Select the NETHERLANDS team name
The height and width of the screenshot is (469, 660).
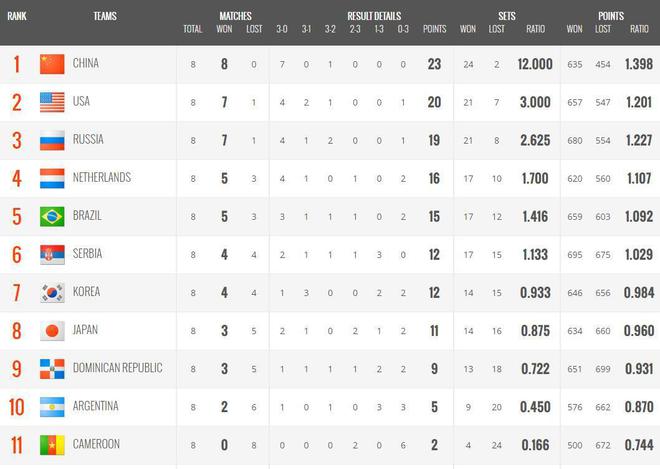click(102, 177)
